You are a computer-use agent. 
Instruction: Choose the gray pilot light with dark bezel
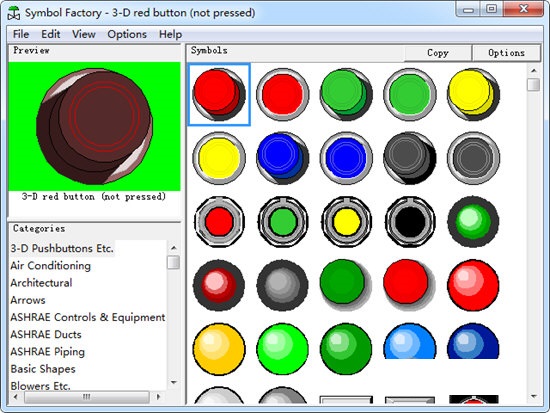[283, 285]
